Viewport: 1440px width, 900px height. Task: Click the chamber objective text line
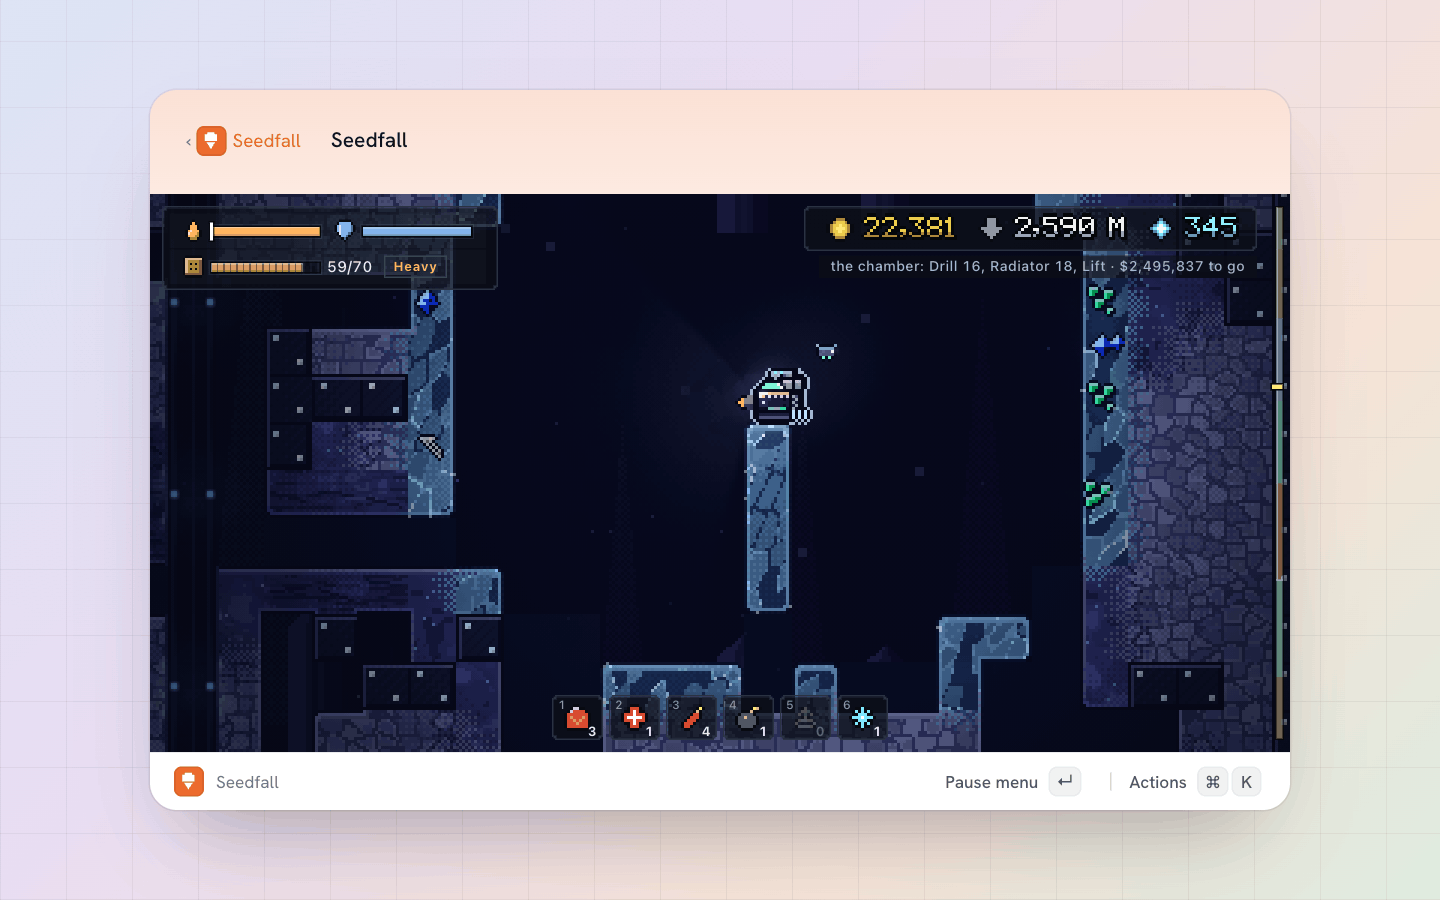[x=1037, y=266]
